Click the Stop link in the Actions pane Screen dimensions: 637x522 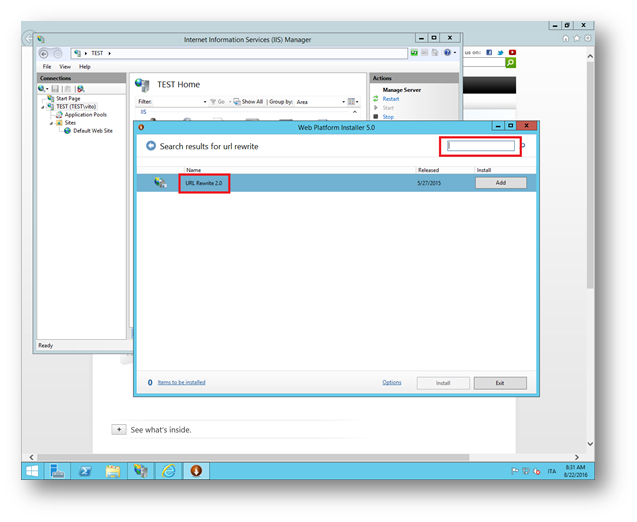pyautogui.click(x=388, y=117)
